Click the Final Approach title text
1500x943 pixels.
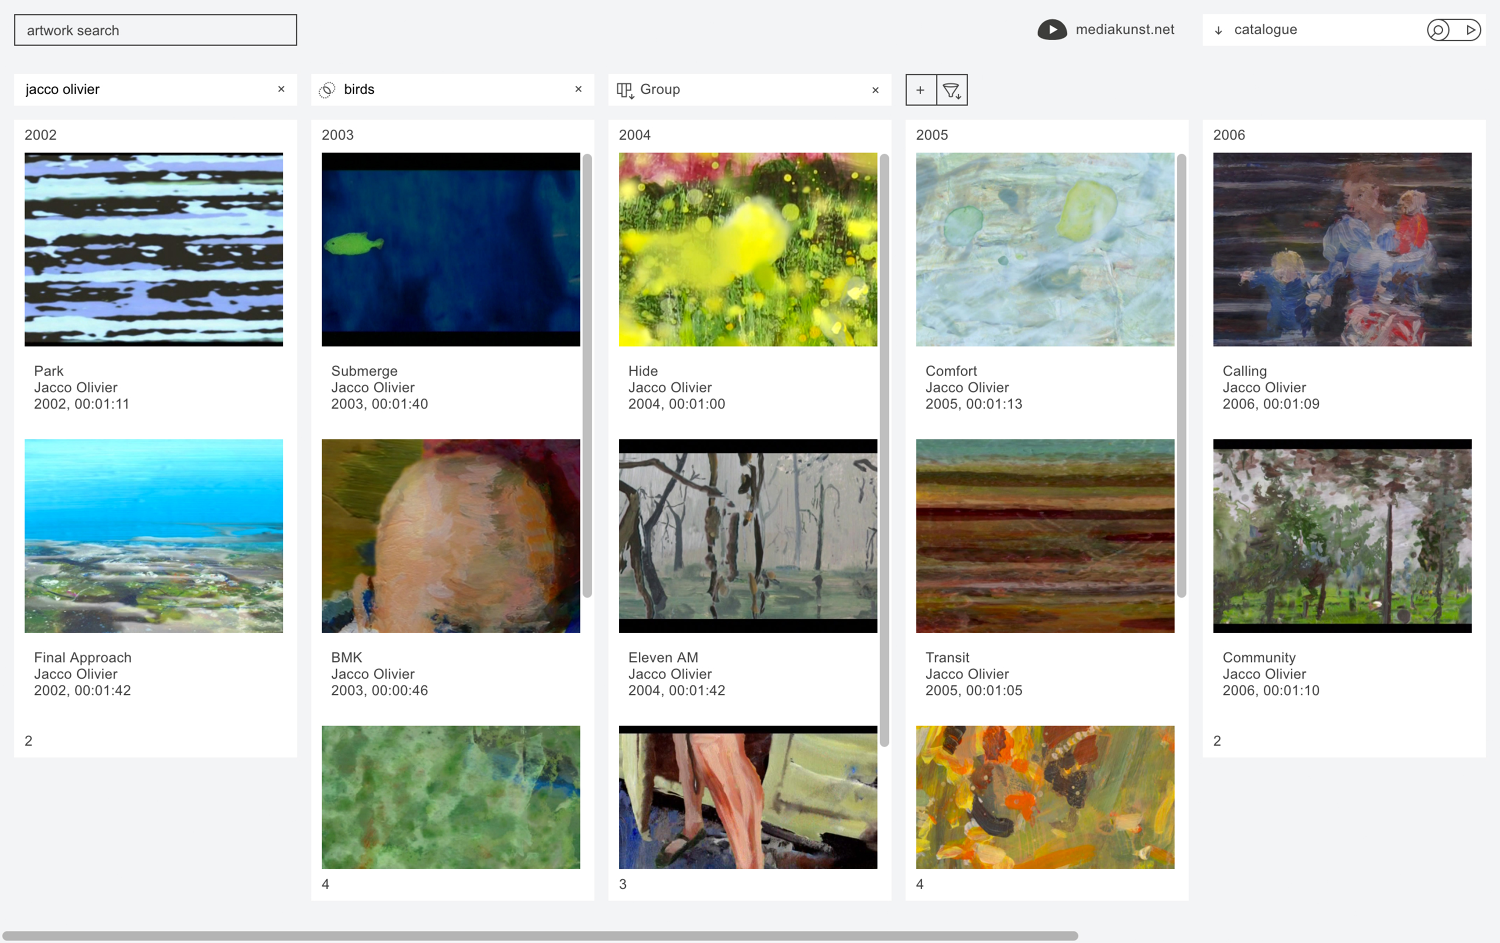pyautogui.click(x=83, y=658)
